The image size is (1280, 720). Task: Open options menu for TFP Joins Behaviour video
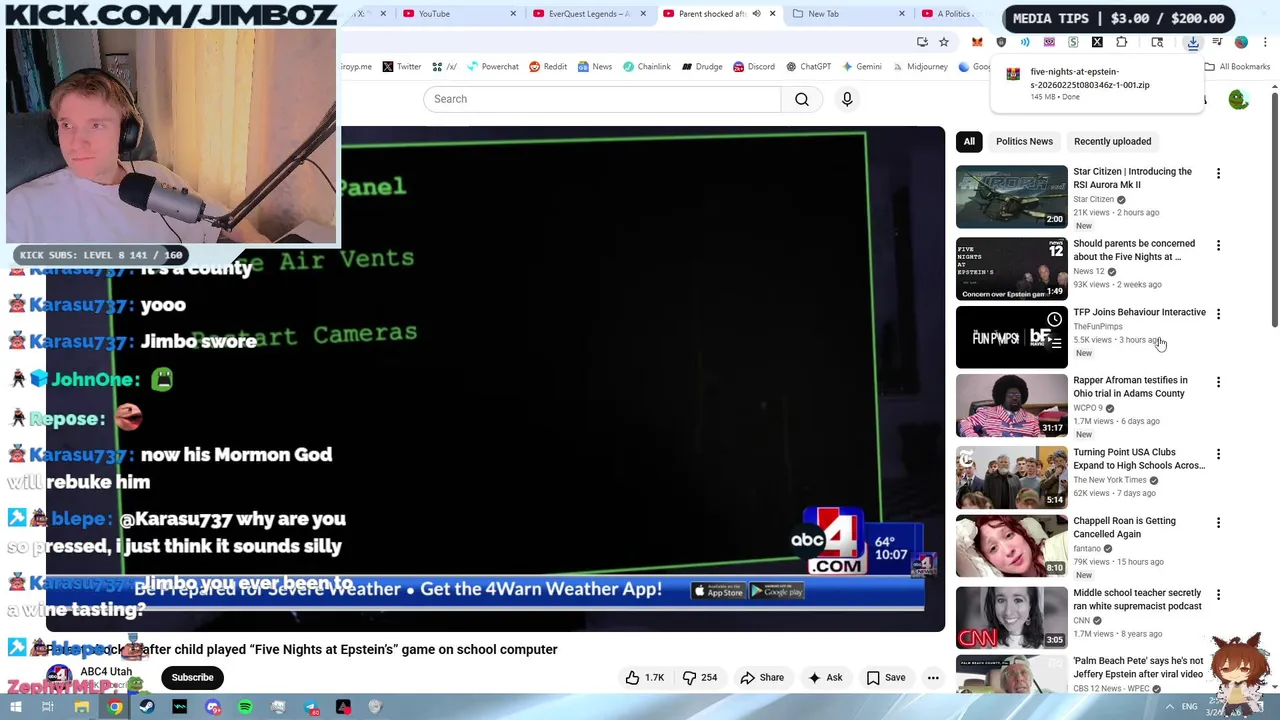click(1218, 315)
